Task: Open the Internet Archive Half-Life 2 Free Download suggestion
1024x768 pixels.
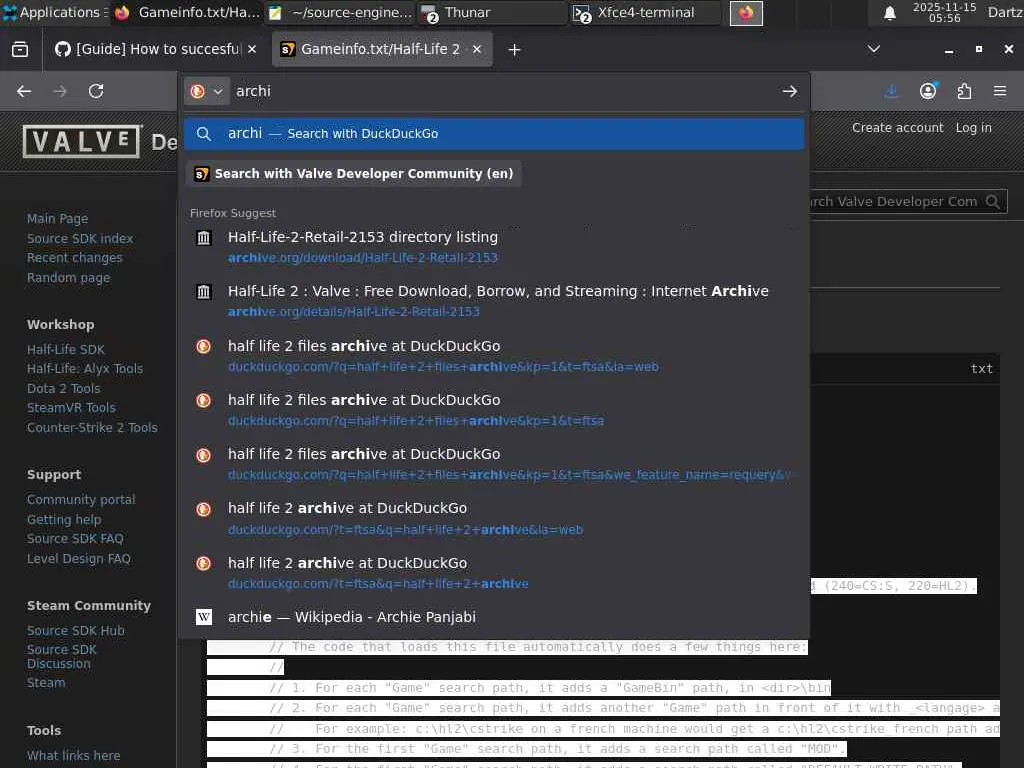Action: [494, 300]
